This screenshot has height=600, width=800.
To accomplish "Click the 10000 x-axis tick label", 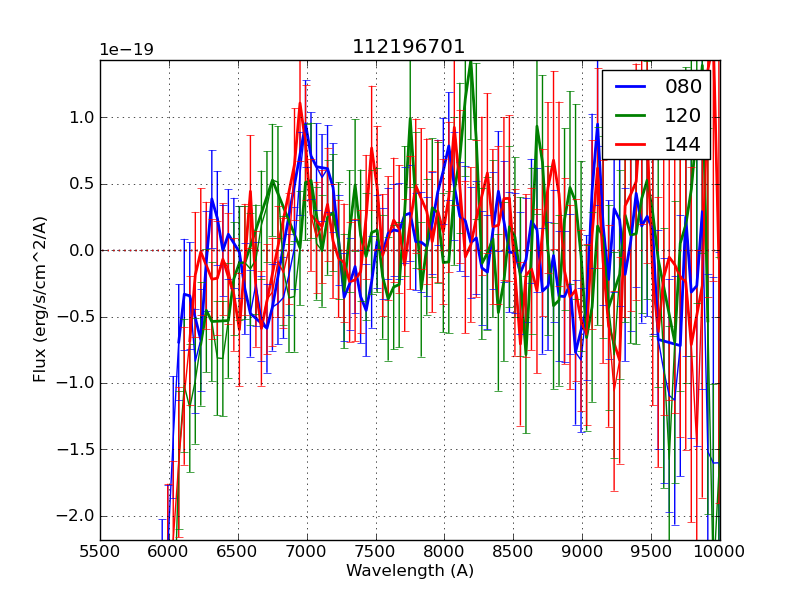I will coord(718,551).
